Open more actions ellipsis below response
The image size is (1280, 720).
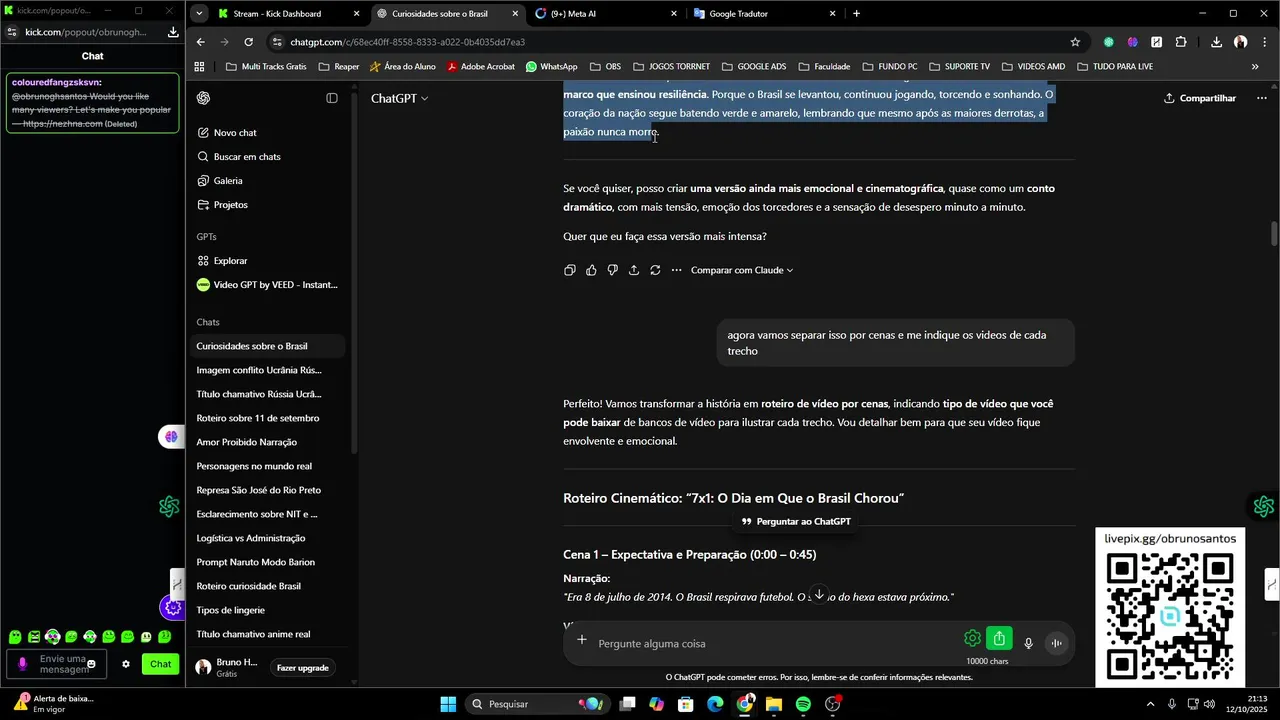(x=676, y=270)
